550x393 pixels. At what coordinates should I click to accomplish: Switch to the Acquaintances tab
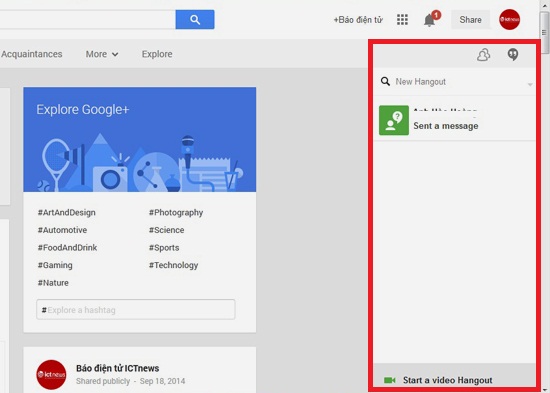point(32,54)
